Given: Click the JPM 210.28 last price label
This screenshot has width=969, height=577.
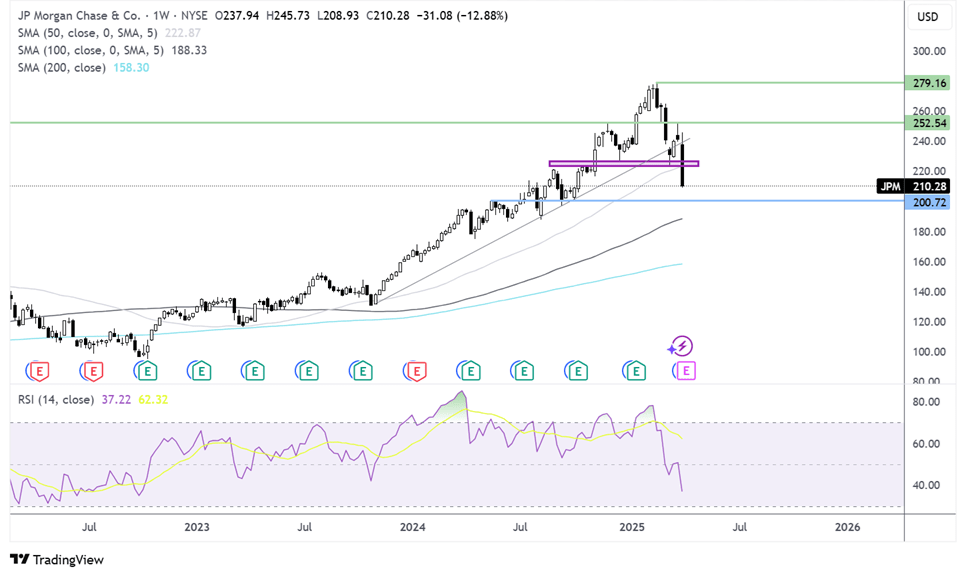Looking at the screenshot, I should (x=913, y=186).
